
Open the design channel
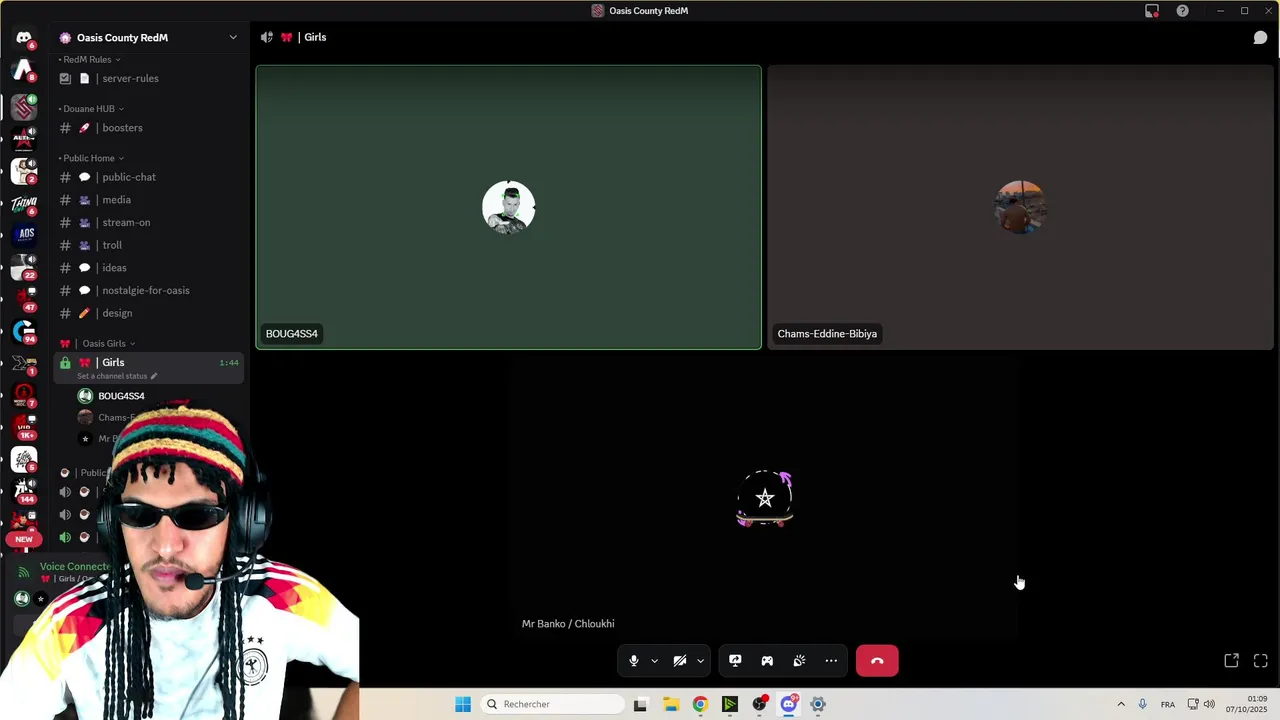pos(149,313)
